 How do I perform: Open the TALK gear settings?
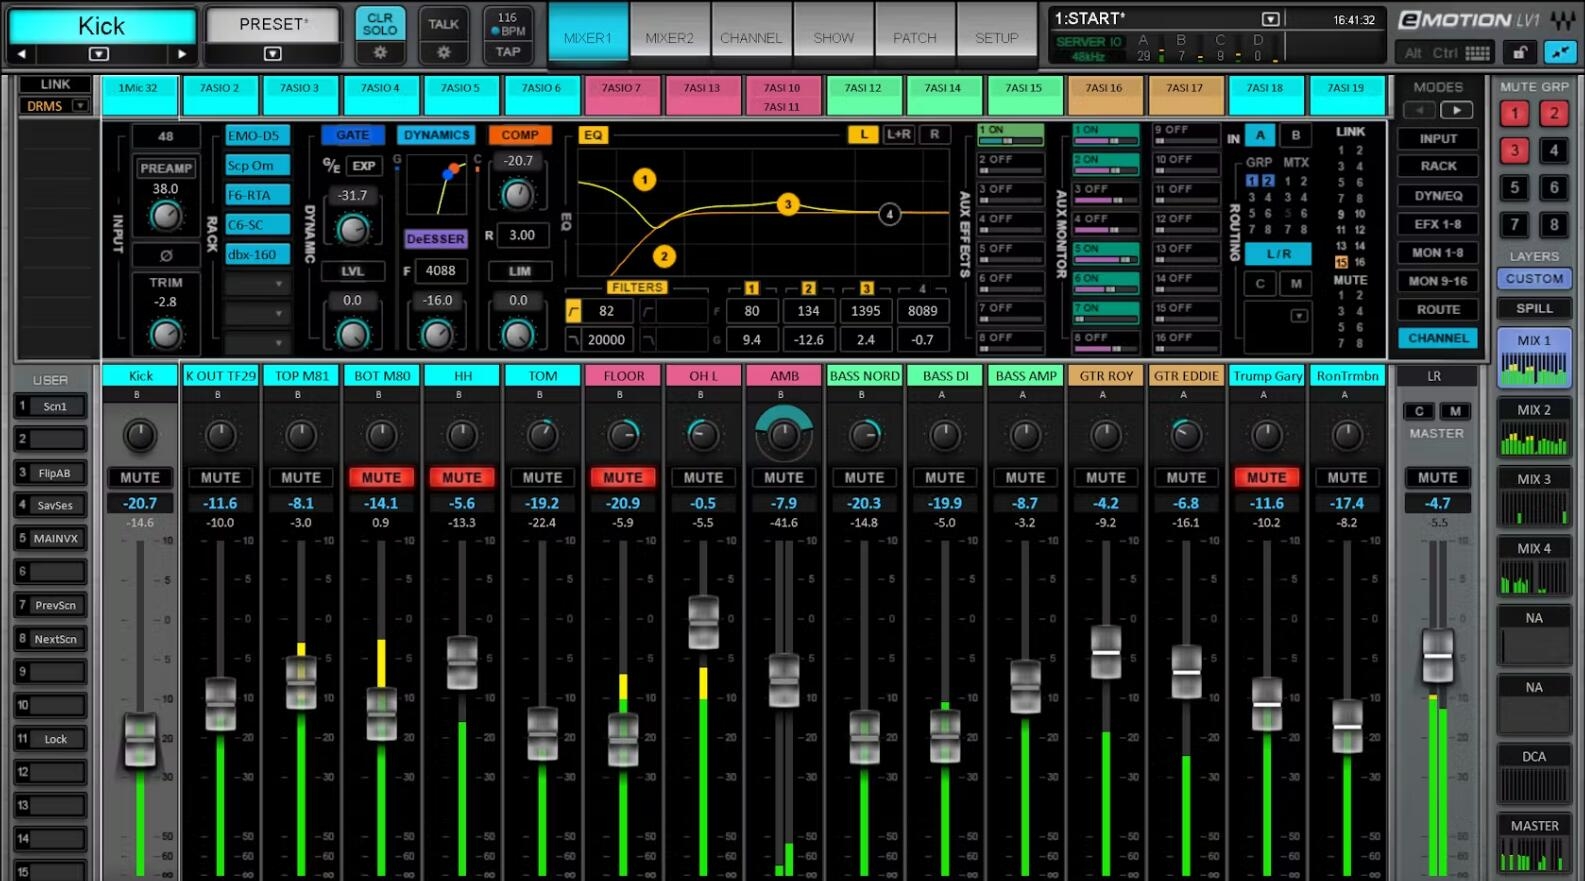tap(443, 52)
